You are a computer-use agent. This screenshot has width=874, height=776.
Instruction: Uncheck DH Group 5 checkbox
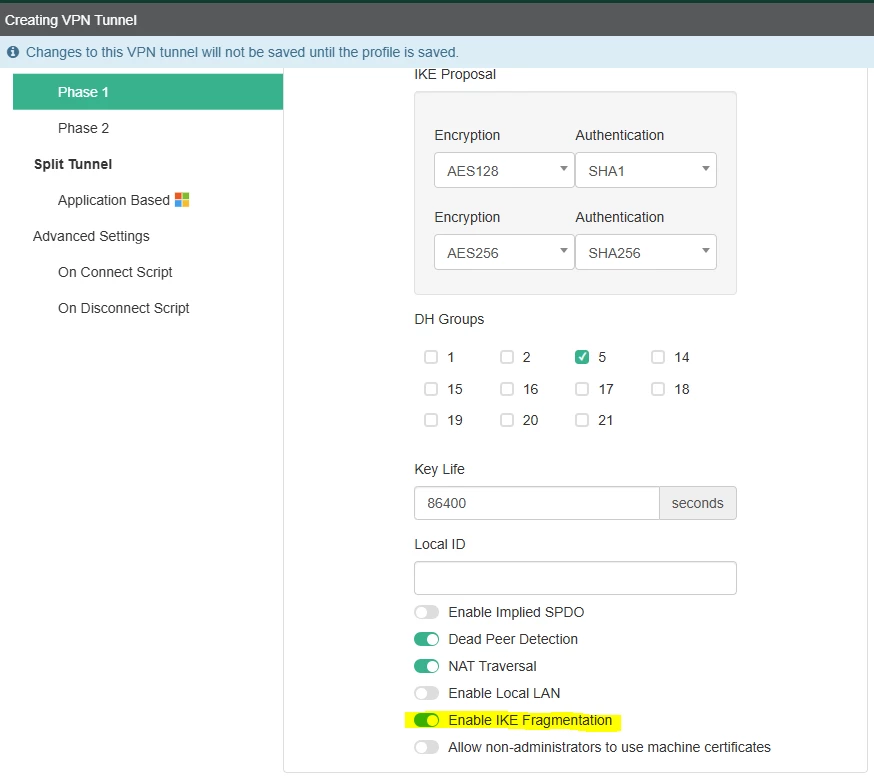pos(582,357)
